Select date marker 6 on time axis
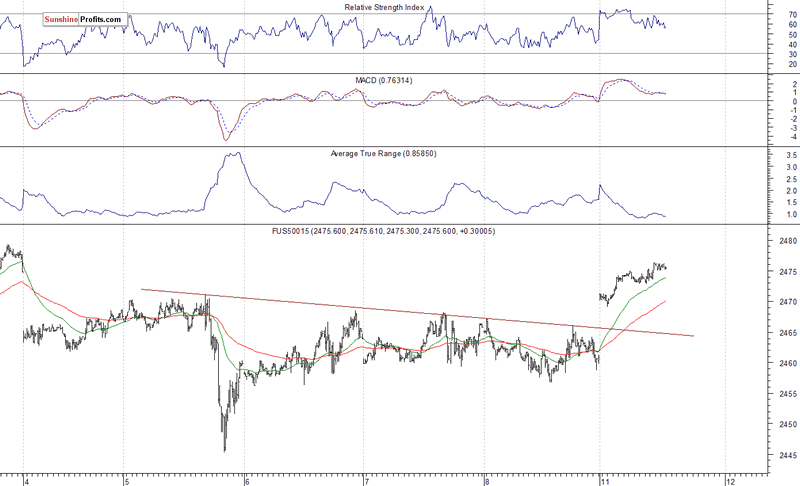This screenshot has width=800, height=486. click(246, 478)
